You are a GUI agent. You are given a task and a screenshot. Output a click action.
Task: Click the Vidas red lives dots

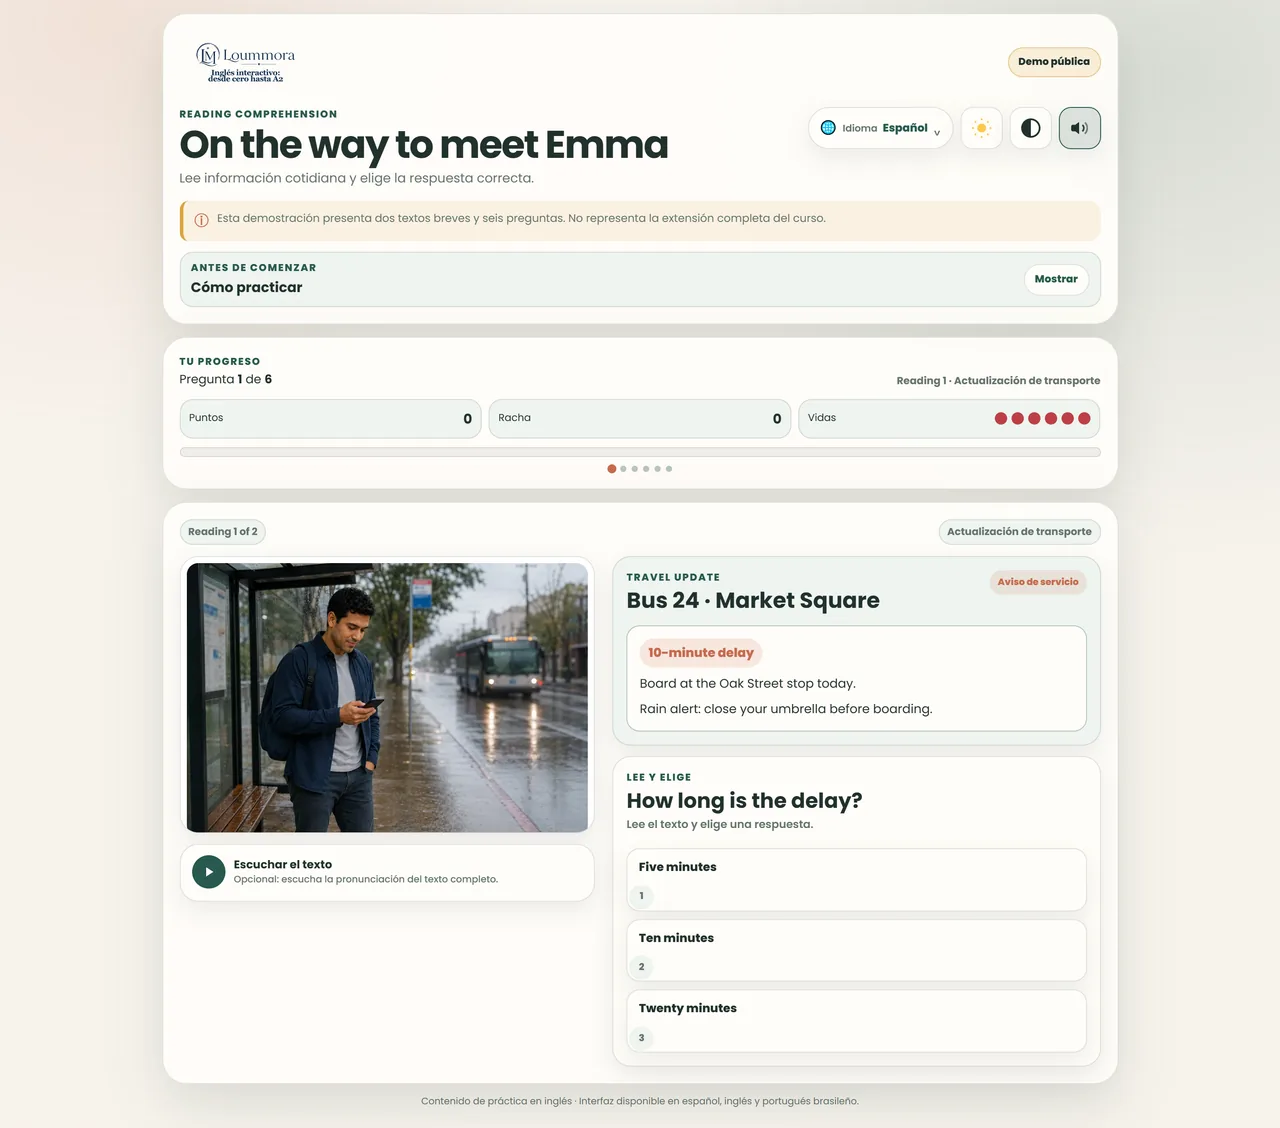click(x=1042, y=419)
